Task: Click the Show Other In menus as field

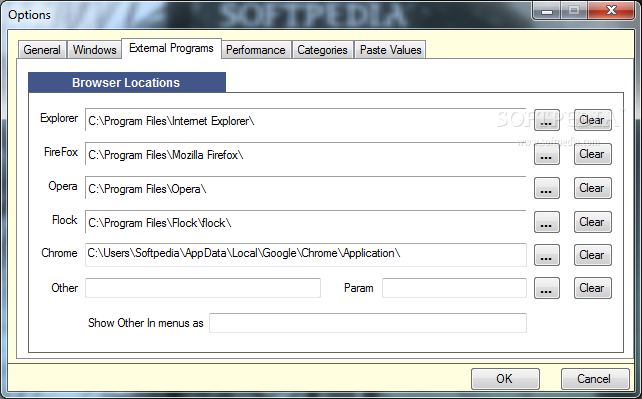Action: coord(368,323)
